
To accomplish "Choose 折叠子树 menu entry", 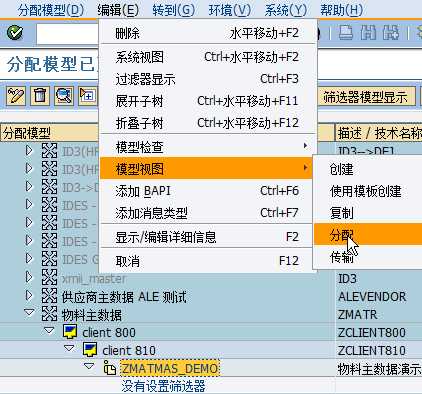I will [x=207, y=123].
